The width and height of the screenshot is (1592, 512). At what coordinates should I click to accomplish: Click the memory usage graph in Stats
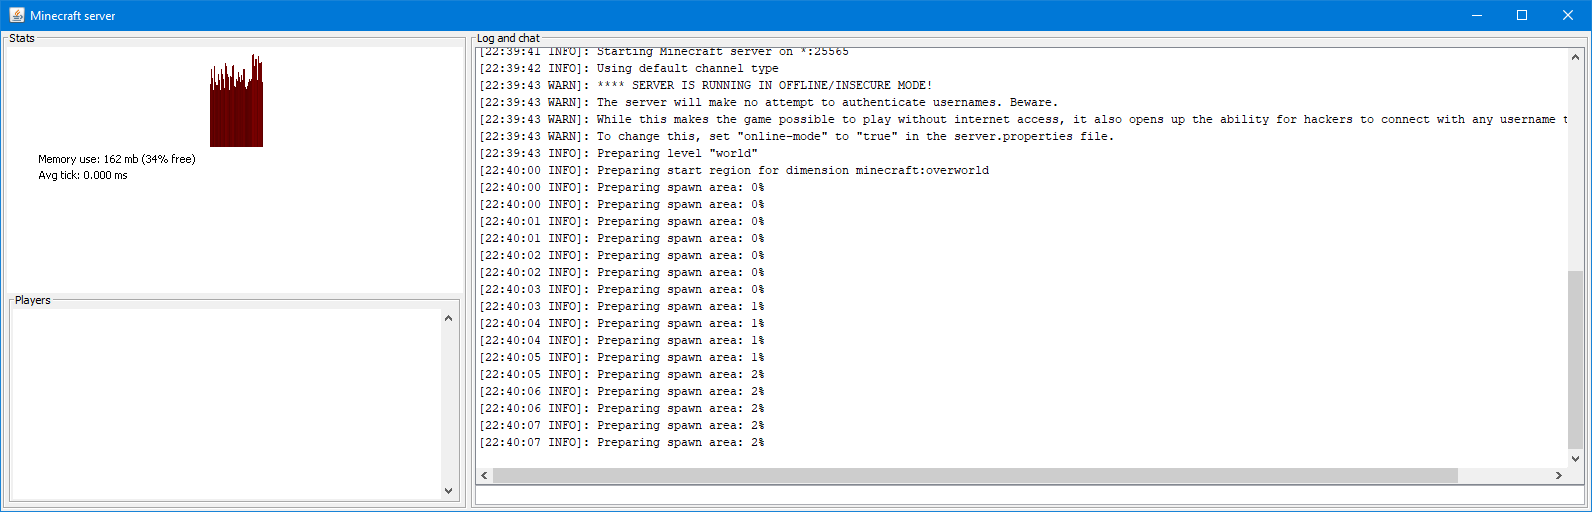236,100
